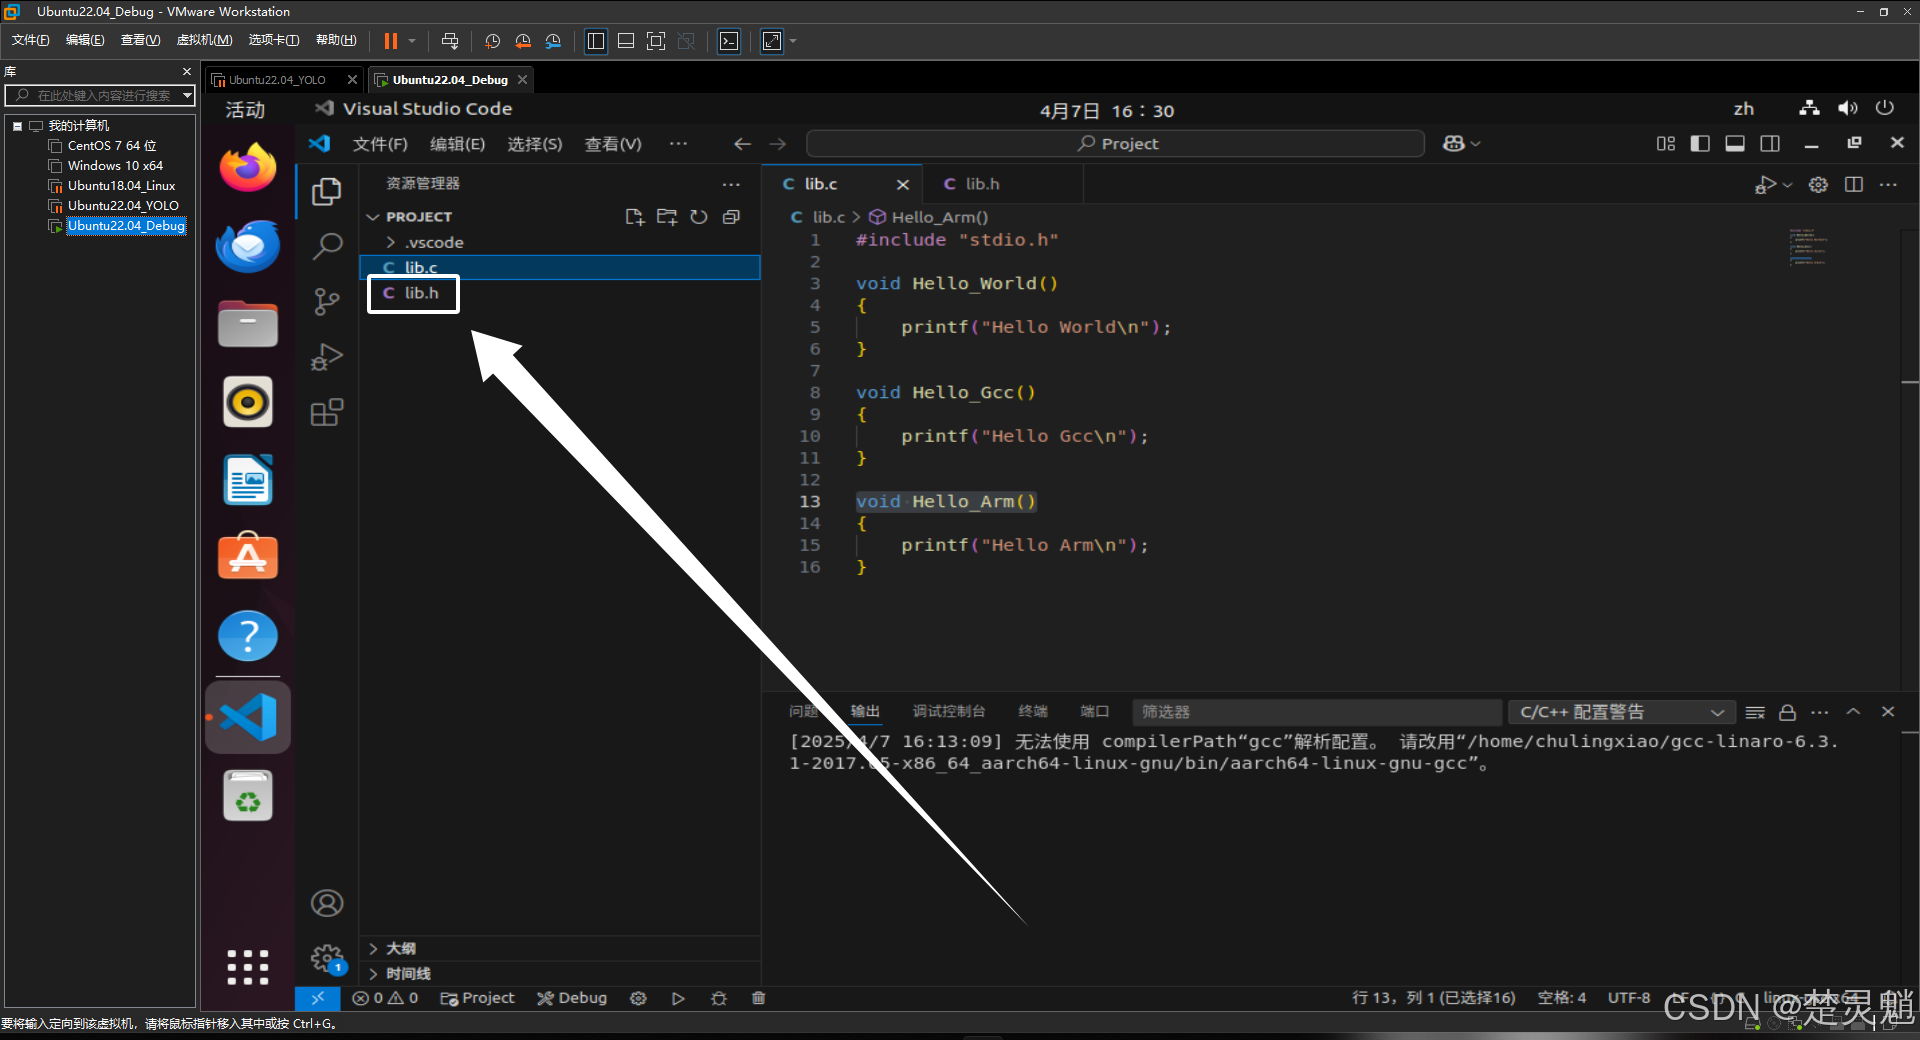Open Source Control view
Image resolution: width=1920 pixels, height=1040 pixels.
click(x=326, y=301)
